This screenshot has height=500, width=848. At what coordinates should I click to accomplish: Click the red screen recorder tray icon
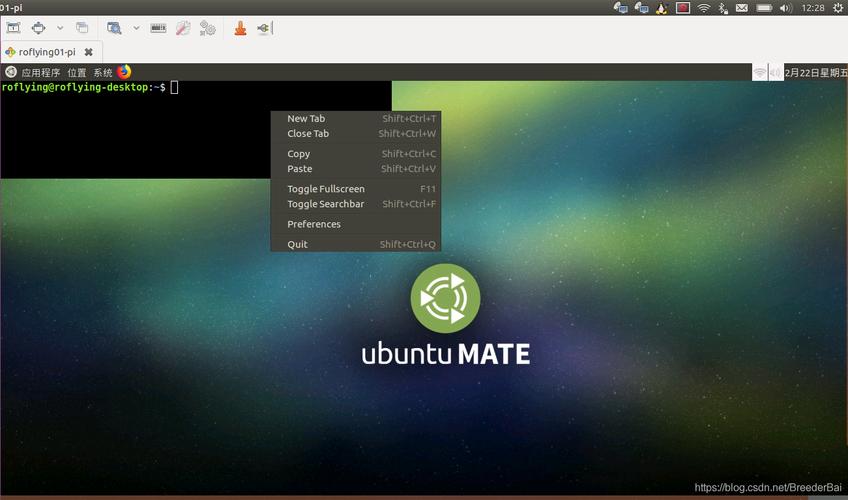point(683,8)
